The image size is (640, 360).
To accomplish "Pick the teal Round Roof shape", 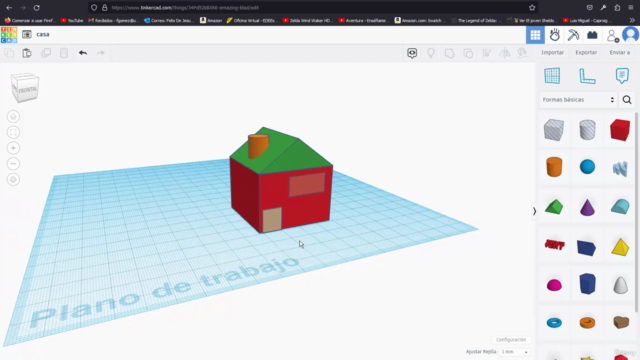I will point(620,207).
